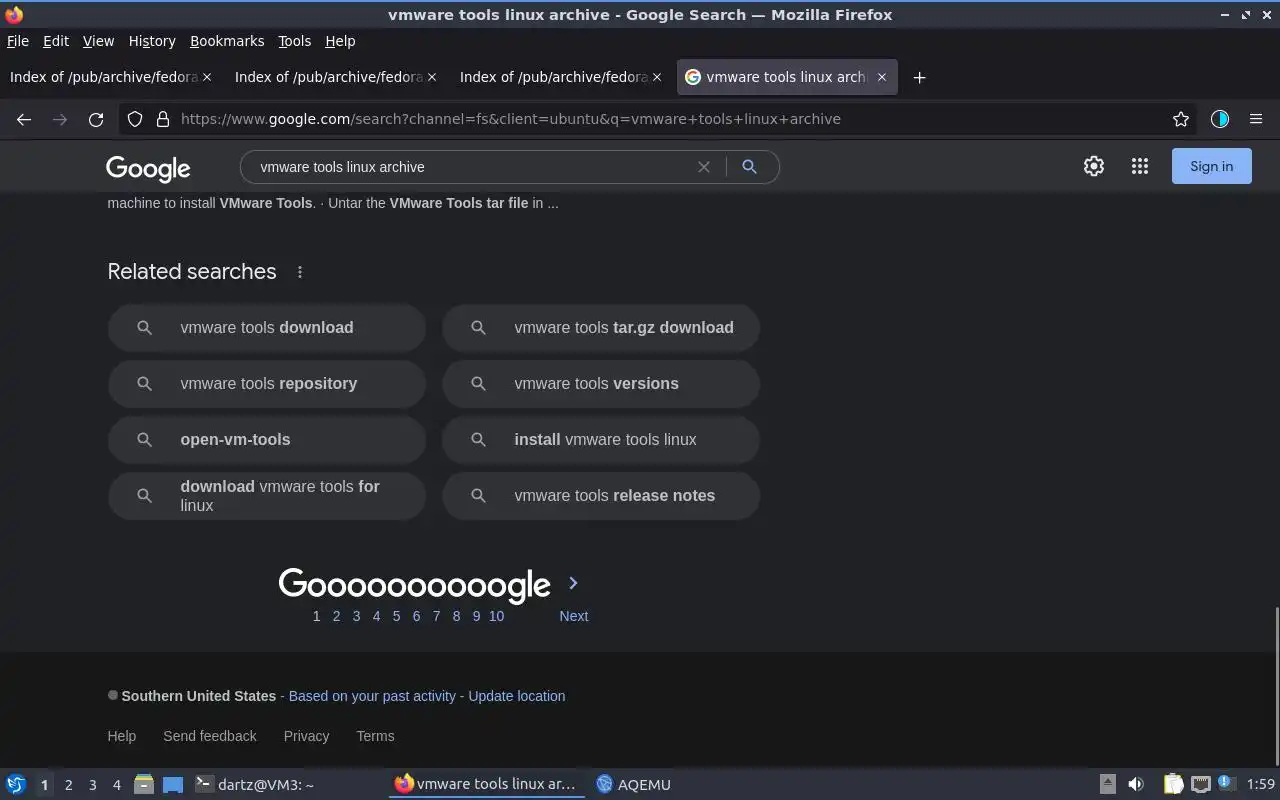Search for vmware tools release notes

click(x=601, y=496)
